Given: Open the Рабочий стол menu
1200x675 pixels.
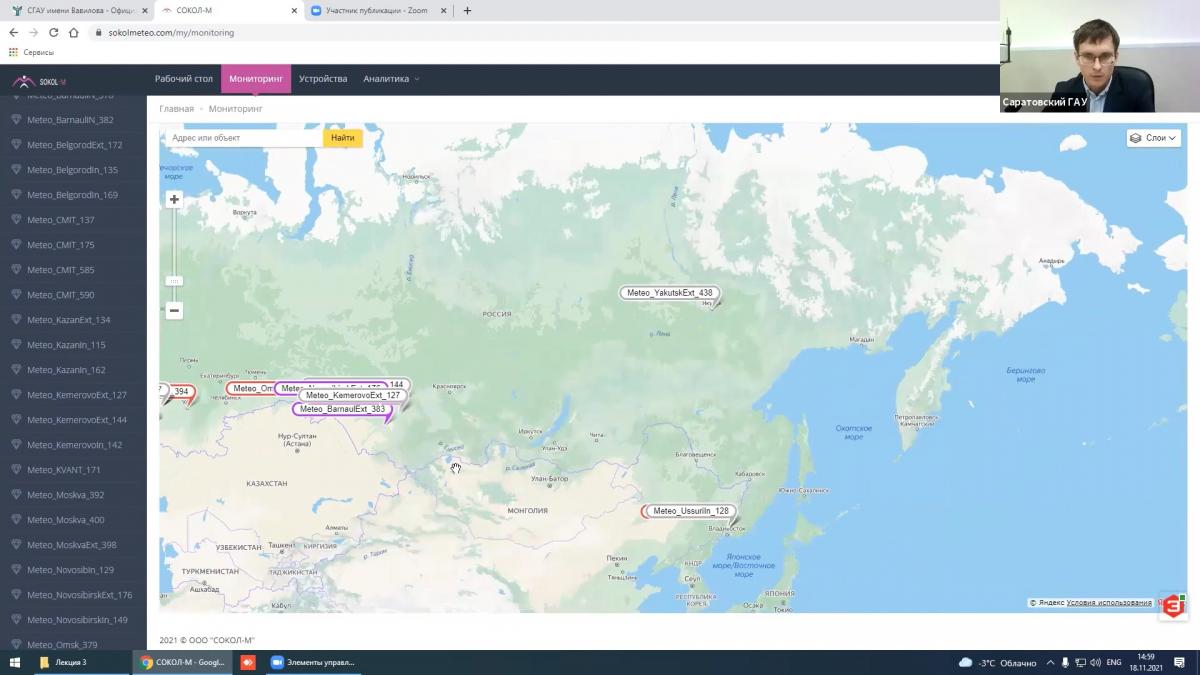Looking at the screenshot, I should tap(184, 79).
